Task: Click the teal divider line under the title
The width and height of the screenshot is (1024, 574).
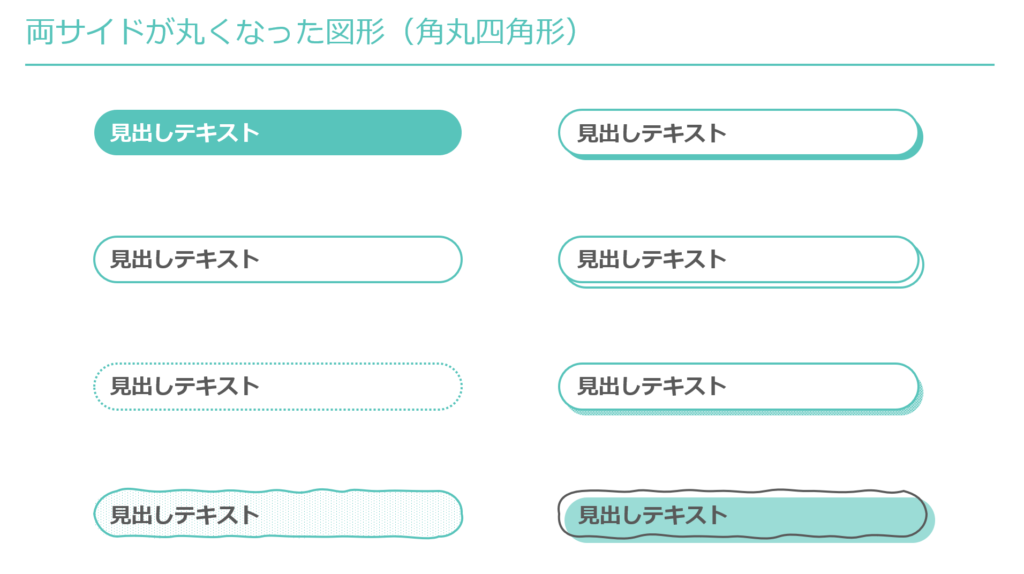Action: (x=510, y=65)
